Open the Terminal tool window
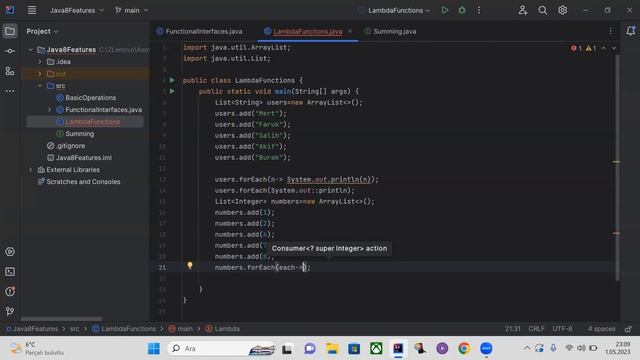The width and height of the screenshot is (640, 360). pyautogui.click(x=10, y=272)
